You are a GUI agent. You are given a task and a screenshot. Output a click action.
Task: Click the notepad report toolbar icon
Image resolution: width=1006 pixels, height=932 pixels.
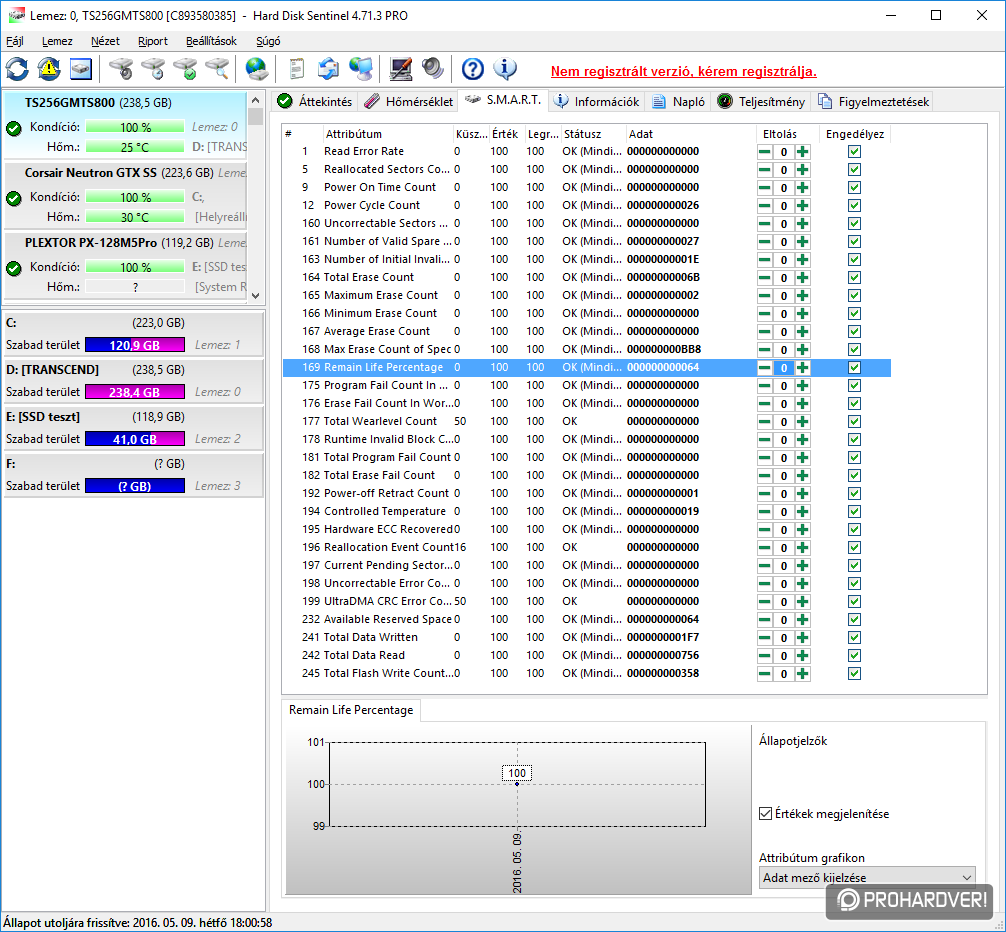296,69
